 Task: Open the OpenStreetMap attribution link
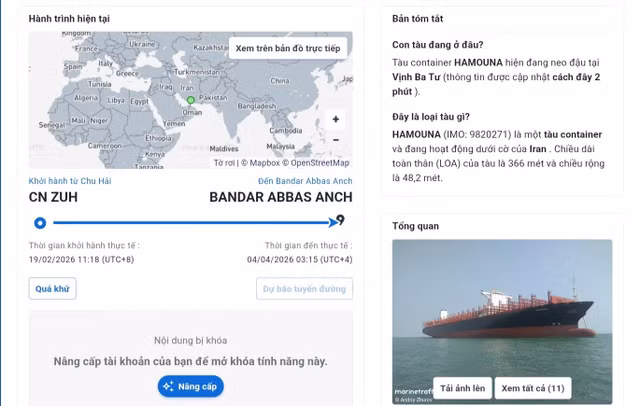click(x=319, y=162)
